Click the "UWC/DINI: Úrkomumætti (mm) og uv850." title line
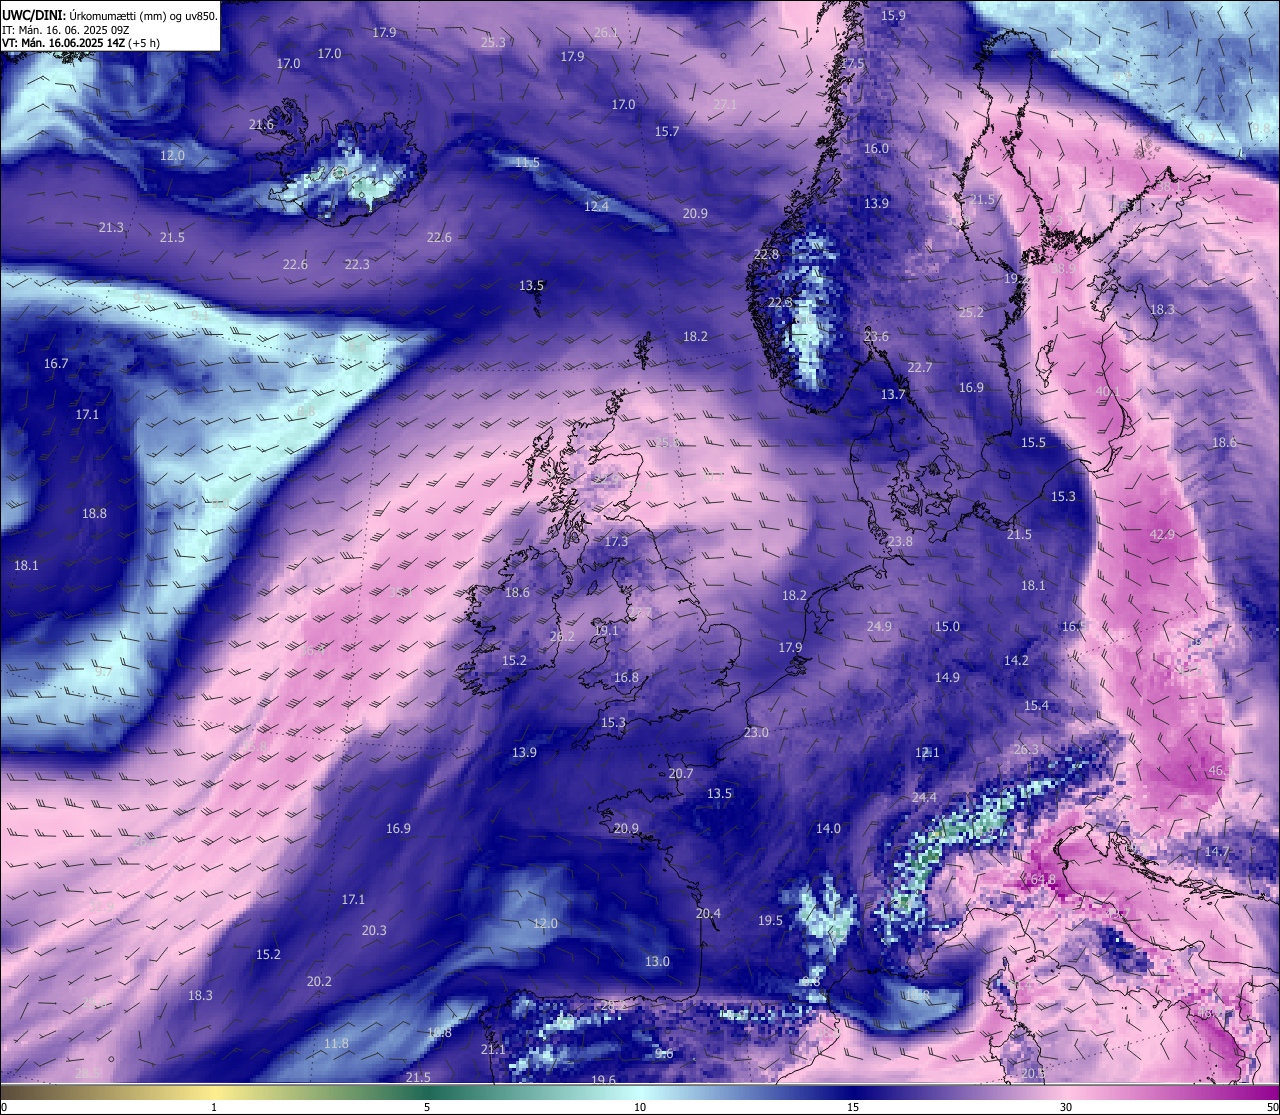Viewport: 1280px width, 1115px height. click(x=110, y=15)
